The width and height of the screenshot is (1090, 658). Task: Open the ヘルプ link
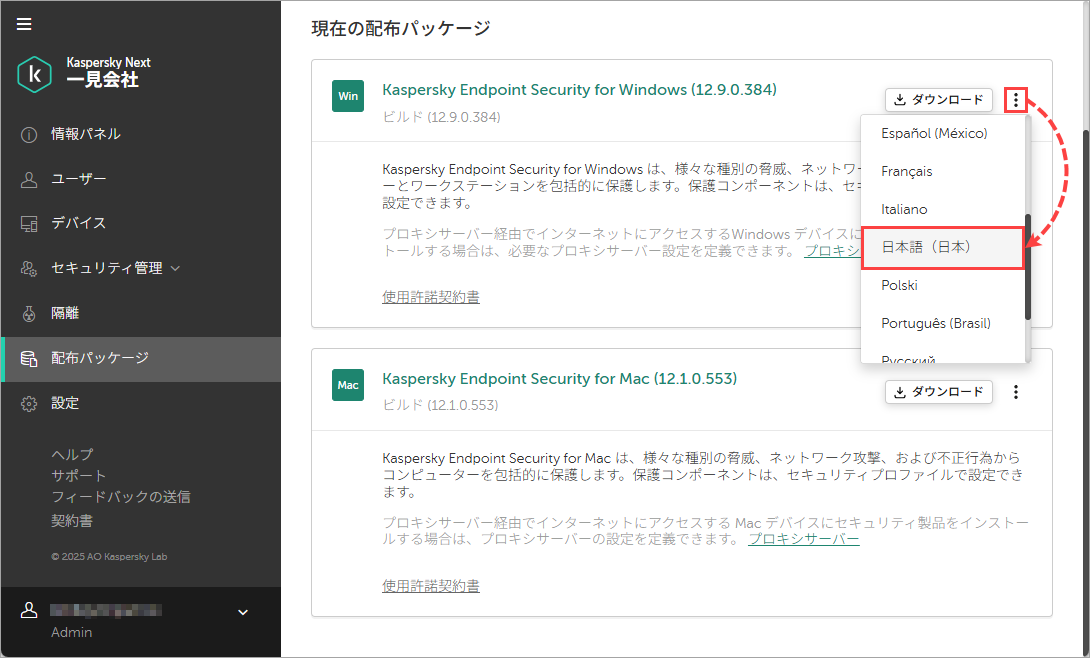tap(72, 454)
